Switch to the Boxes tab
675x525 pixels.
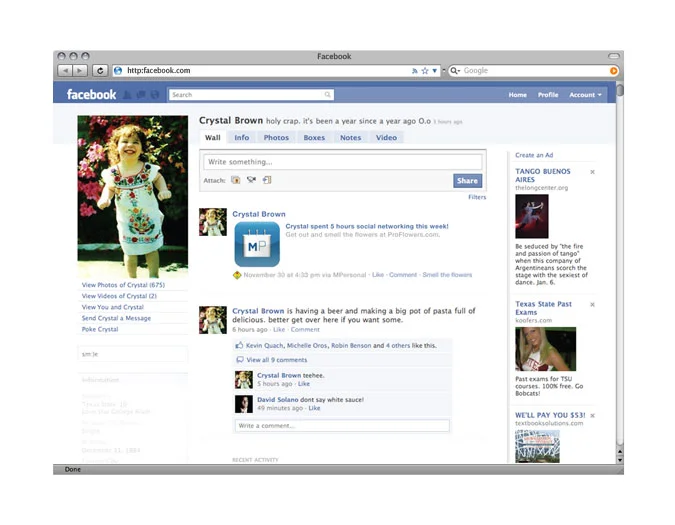[x=314, y=138]
